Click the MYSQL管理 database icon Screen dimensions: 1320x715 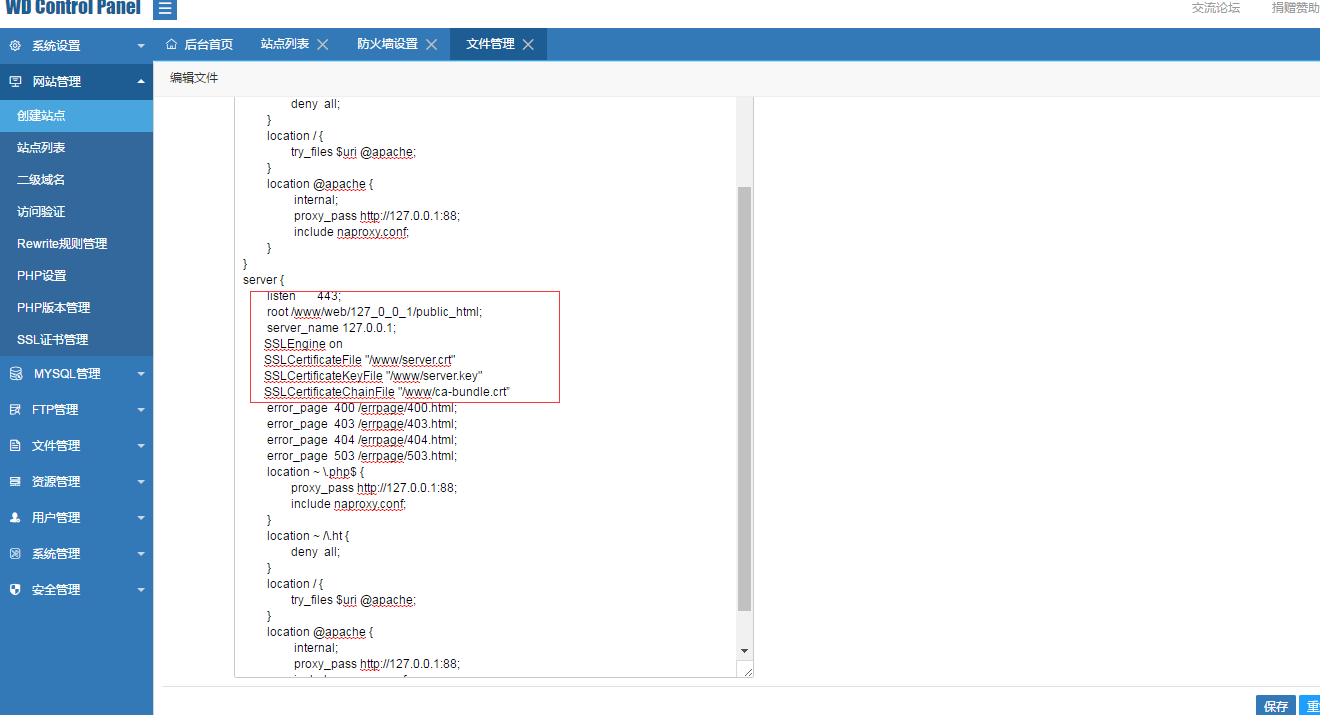15,374
